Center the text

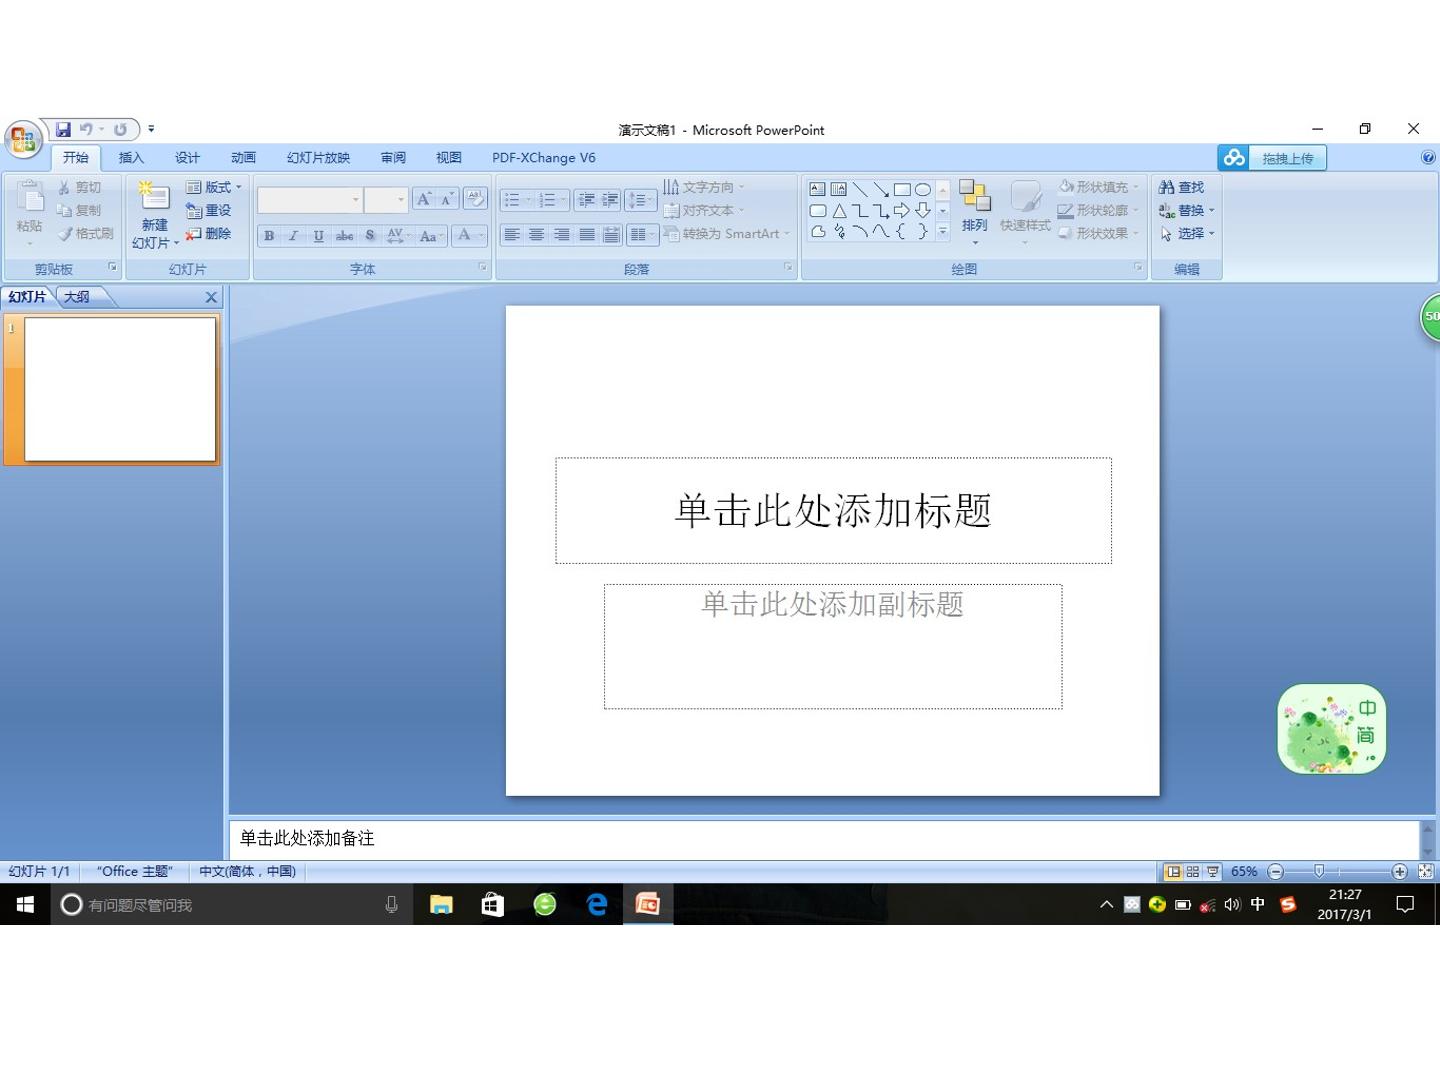[537, 235]
